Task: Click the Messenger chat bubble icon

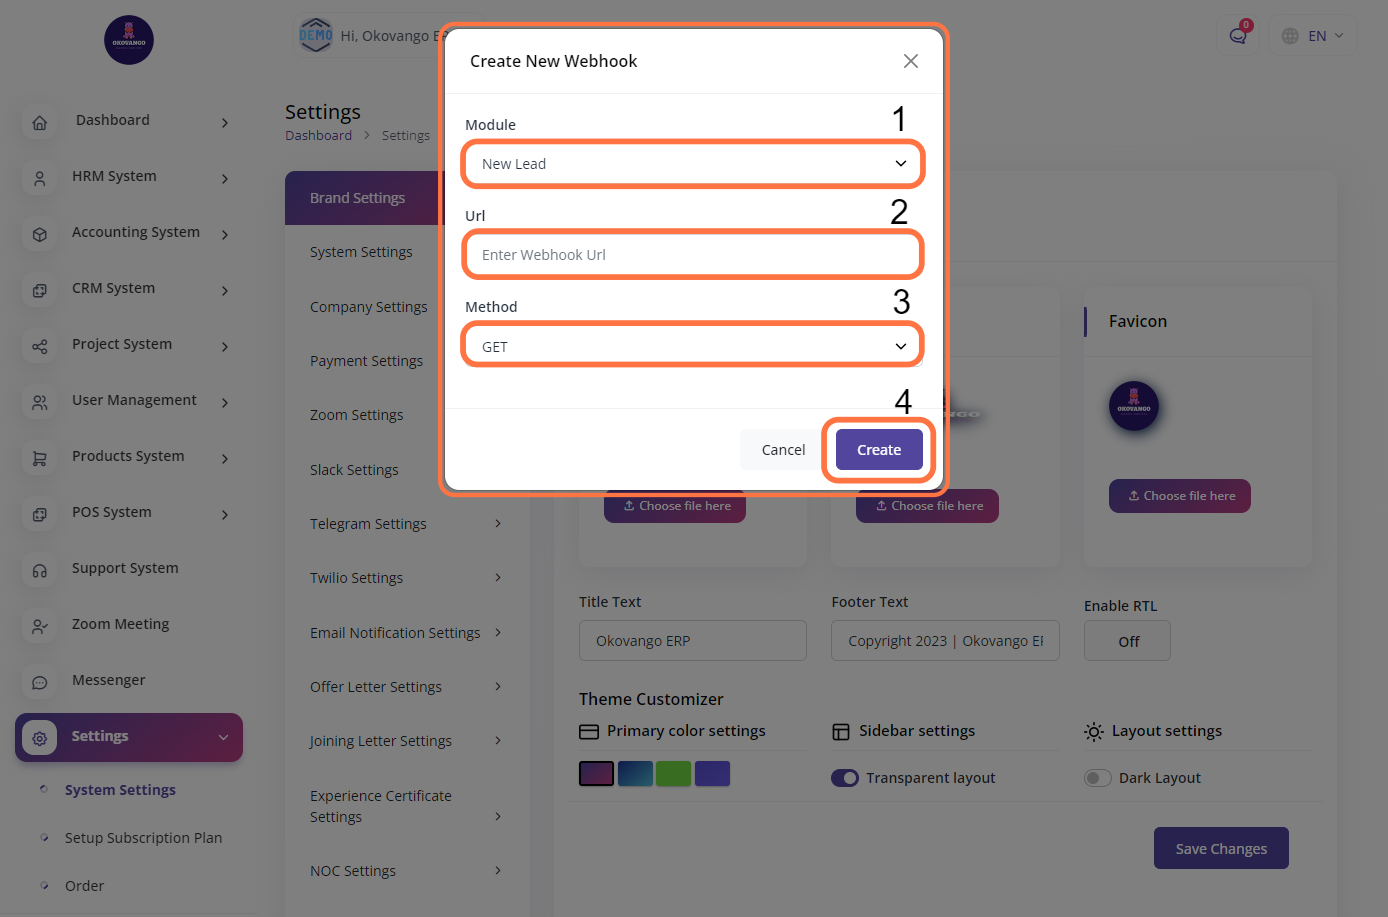Action: point(40,683)
